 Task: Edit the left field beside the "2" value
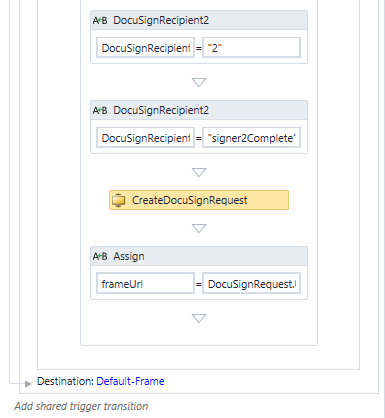145,48
